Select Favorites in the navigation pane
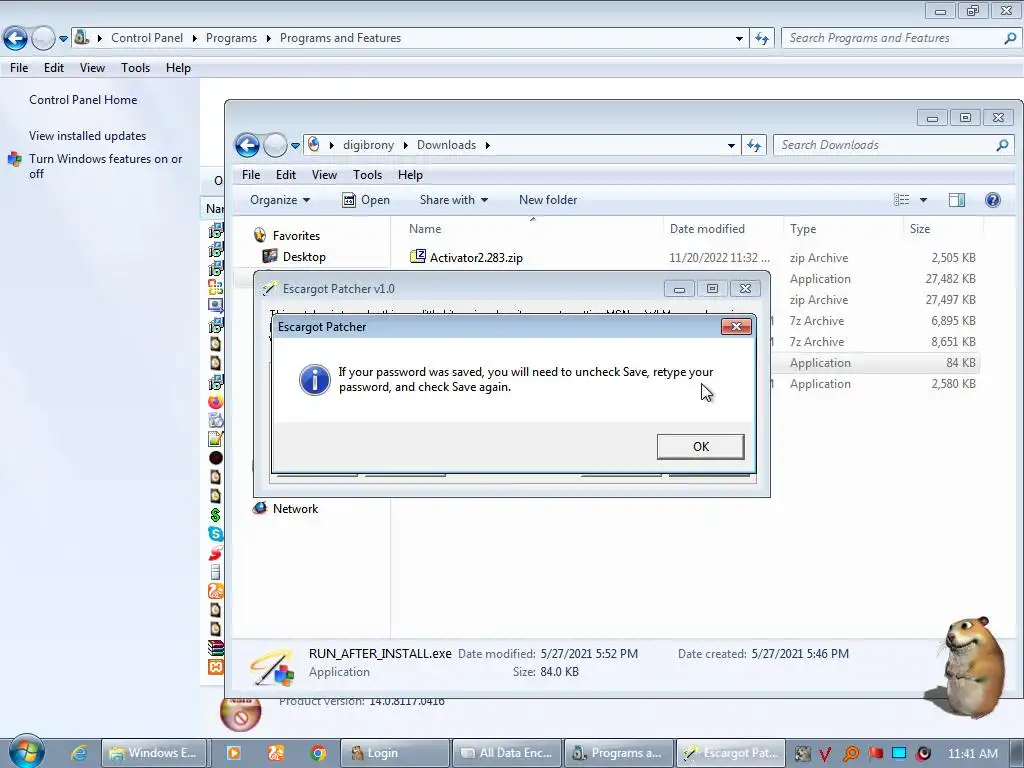The height and width of the screenshot is (768, 1024). pos(296,236)
